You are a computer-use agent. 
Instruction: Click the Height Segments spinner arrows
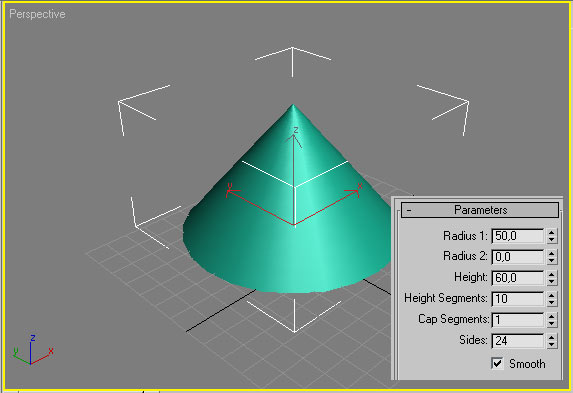551,298
